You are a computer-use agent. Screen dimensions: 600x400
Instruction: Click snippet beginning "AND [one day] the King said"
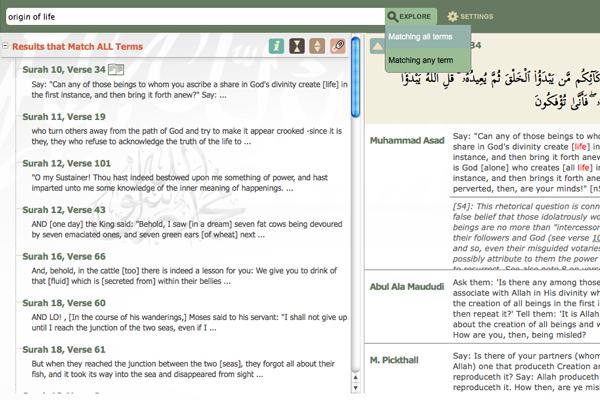[187, 229]
